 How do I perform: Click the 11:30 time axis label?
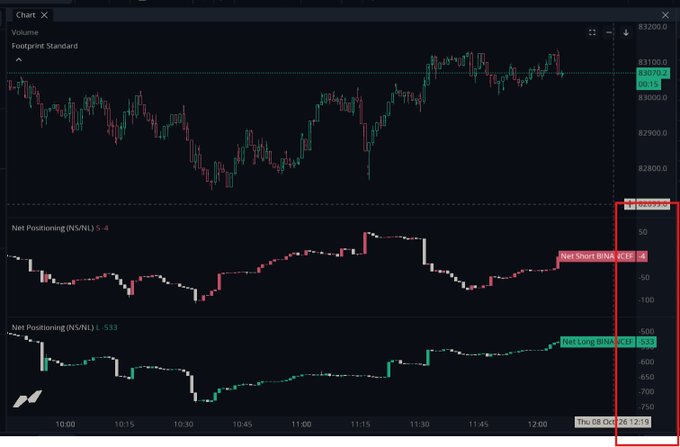click(419, 424)
